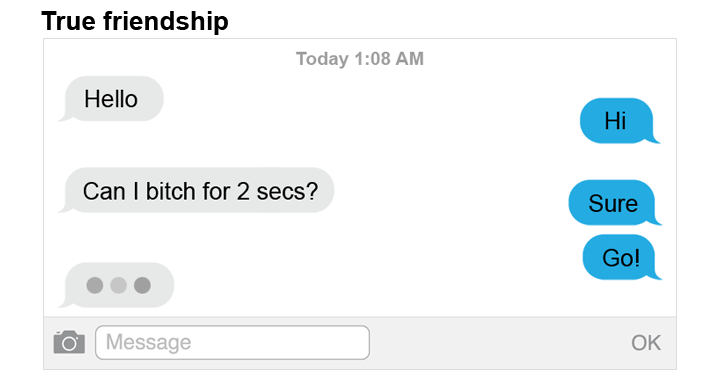The height and width of the screenshot is (378, 720).
Task: Click the "True friendship" heading
Action: tap(135, 21)
